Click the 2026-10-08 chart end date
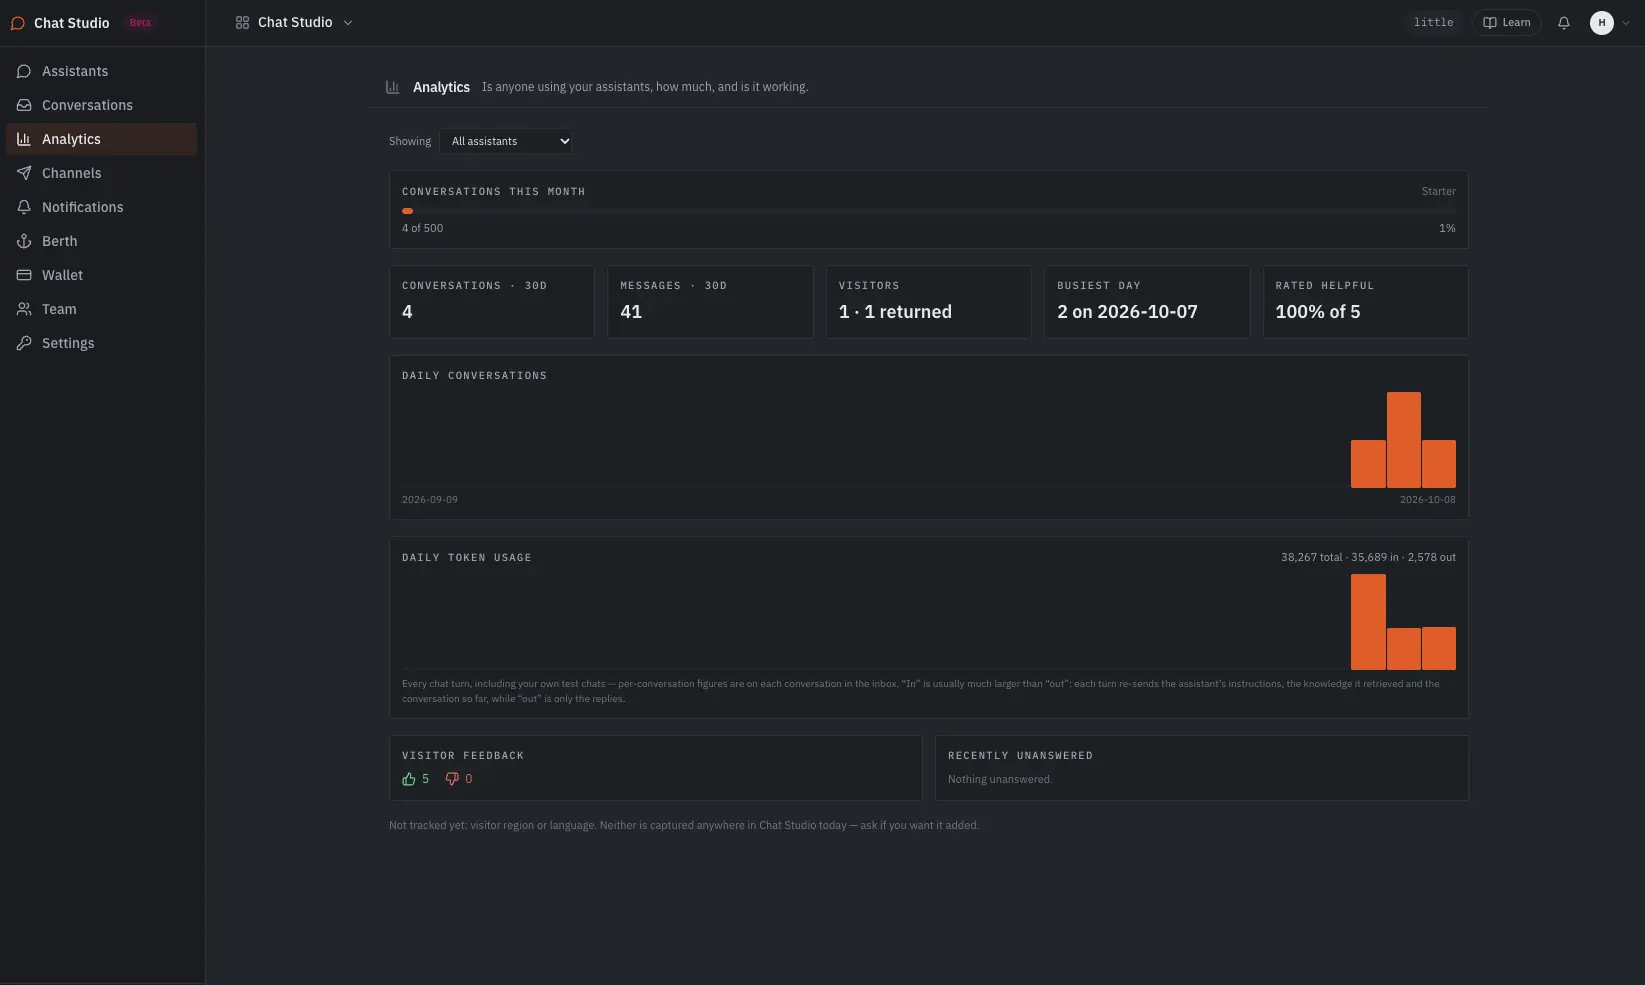 (x=1427, y=499)
